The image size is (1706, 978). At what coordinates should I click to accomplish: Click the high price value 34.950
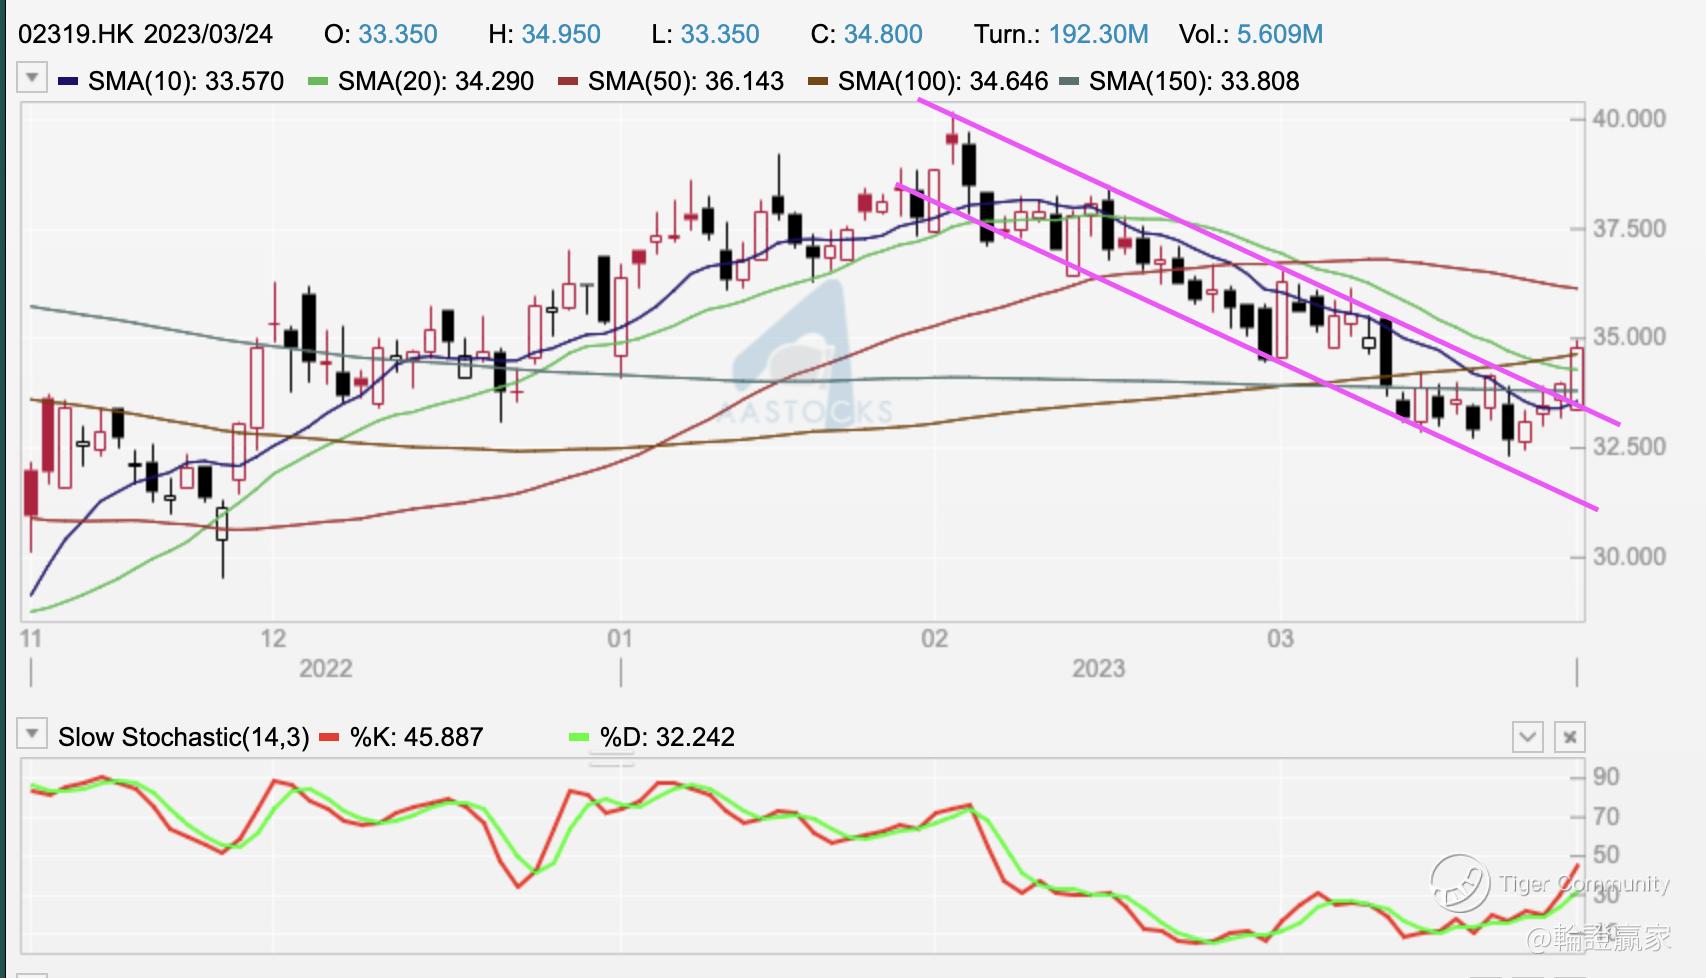(x=561, y=34)
